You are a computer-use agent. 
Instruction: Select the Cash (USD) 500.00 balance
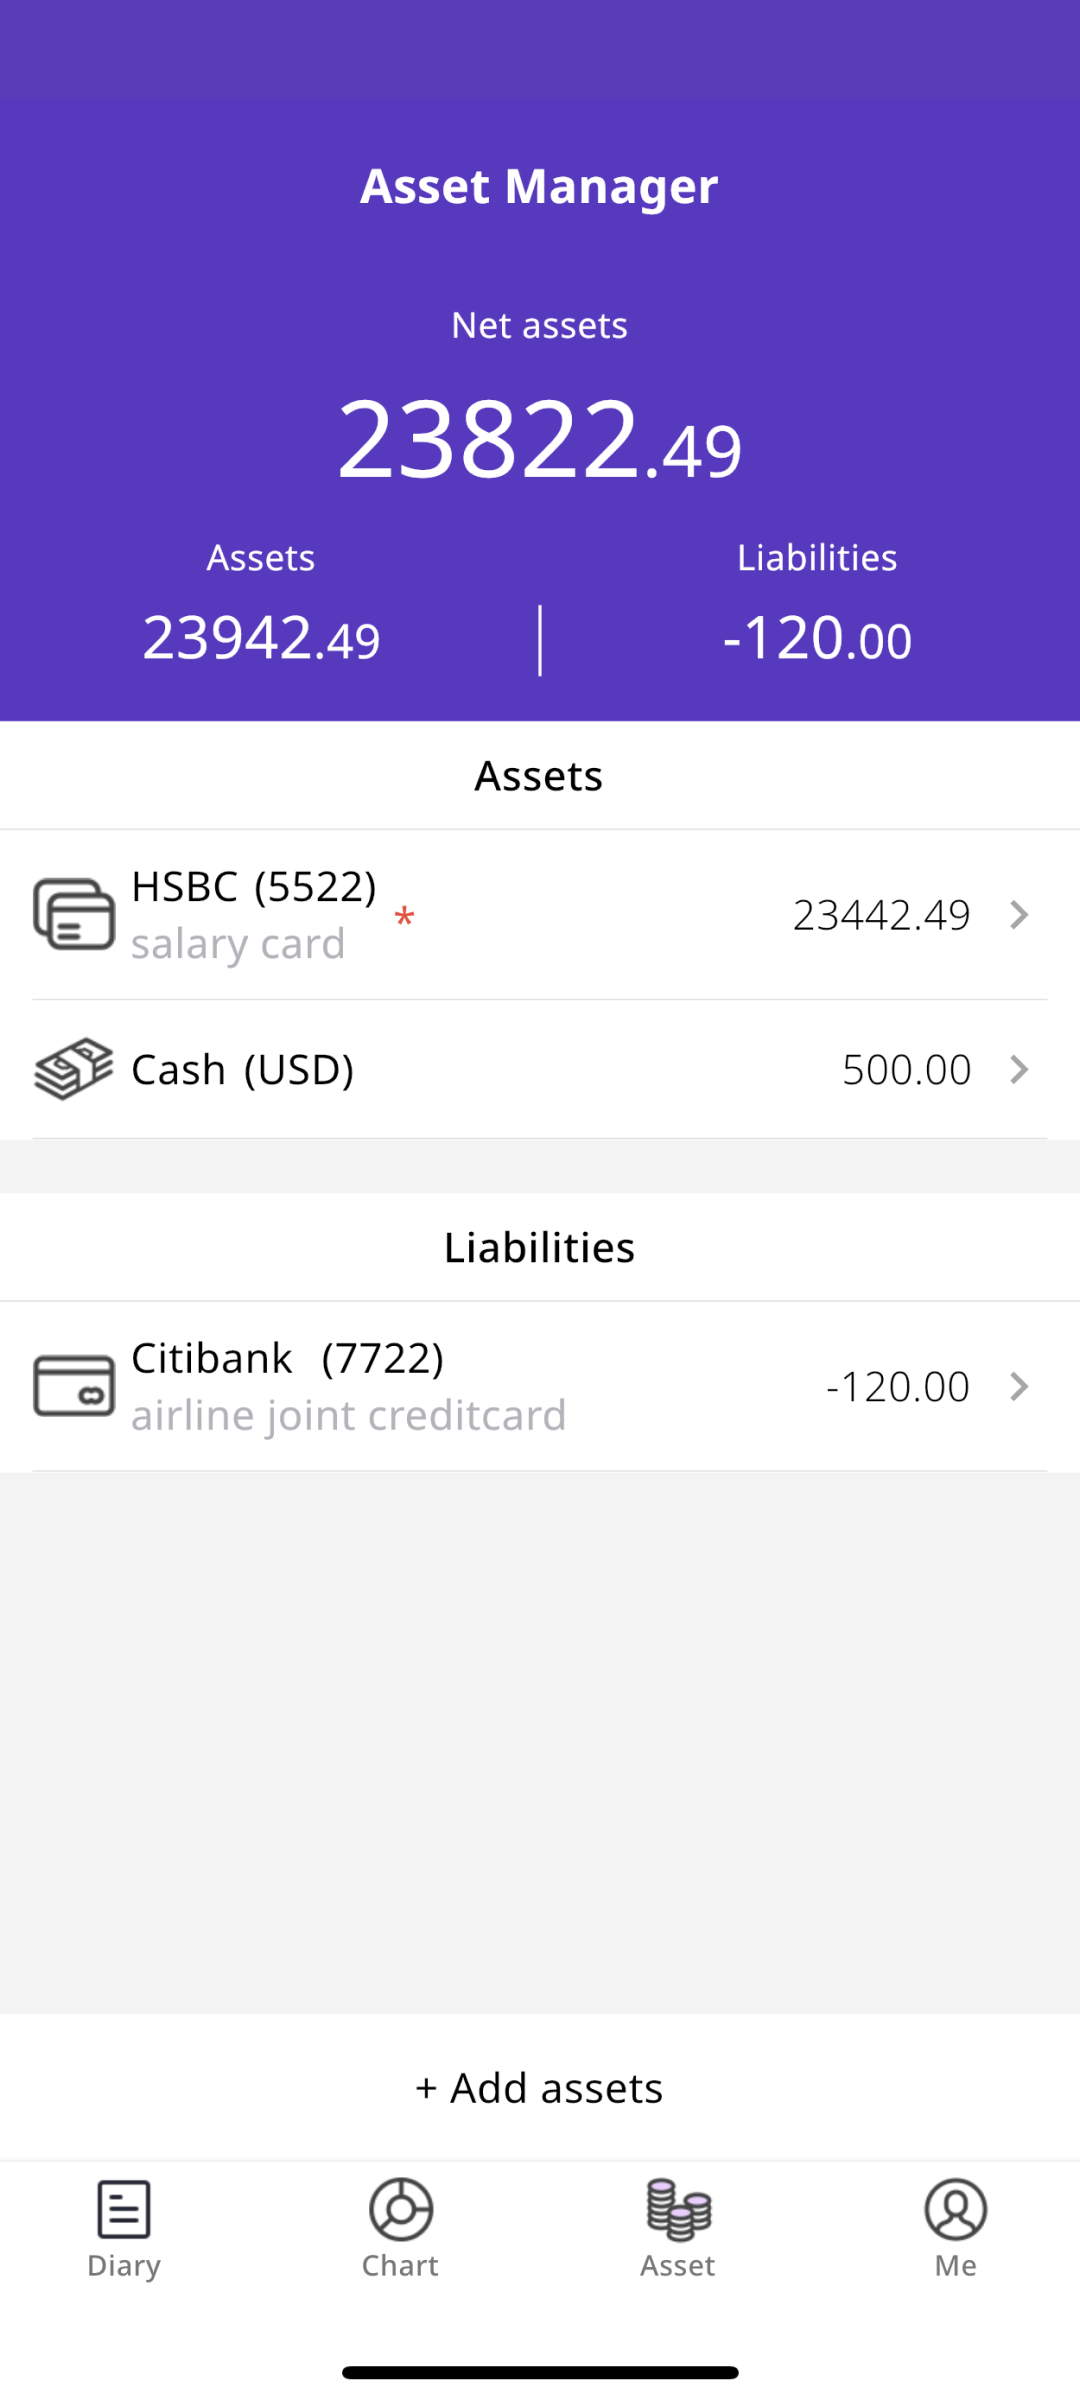906,1070
